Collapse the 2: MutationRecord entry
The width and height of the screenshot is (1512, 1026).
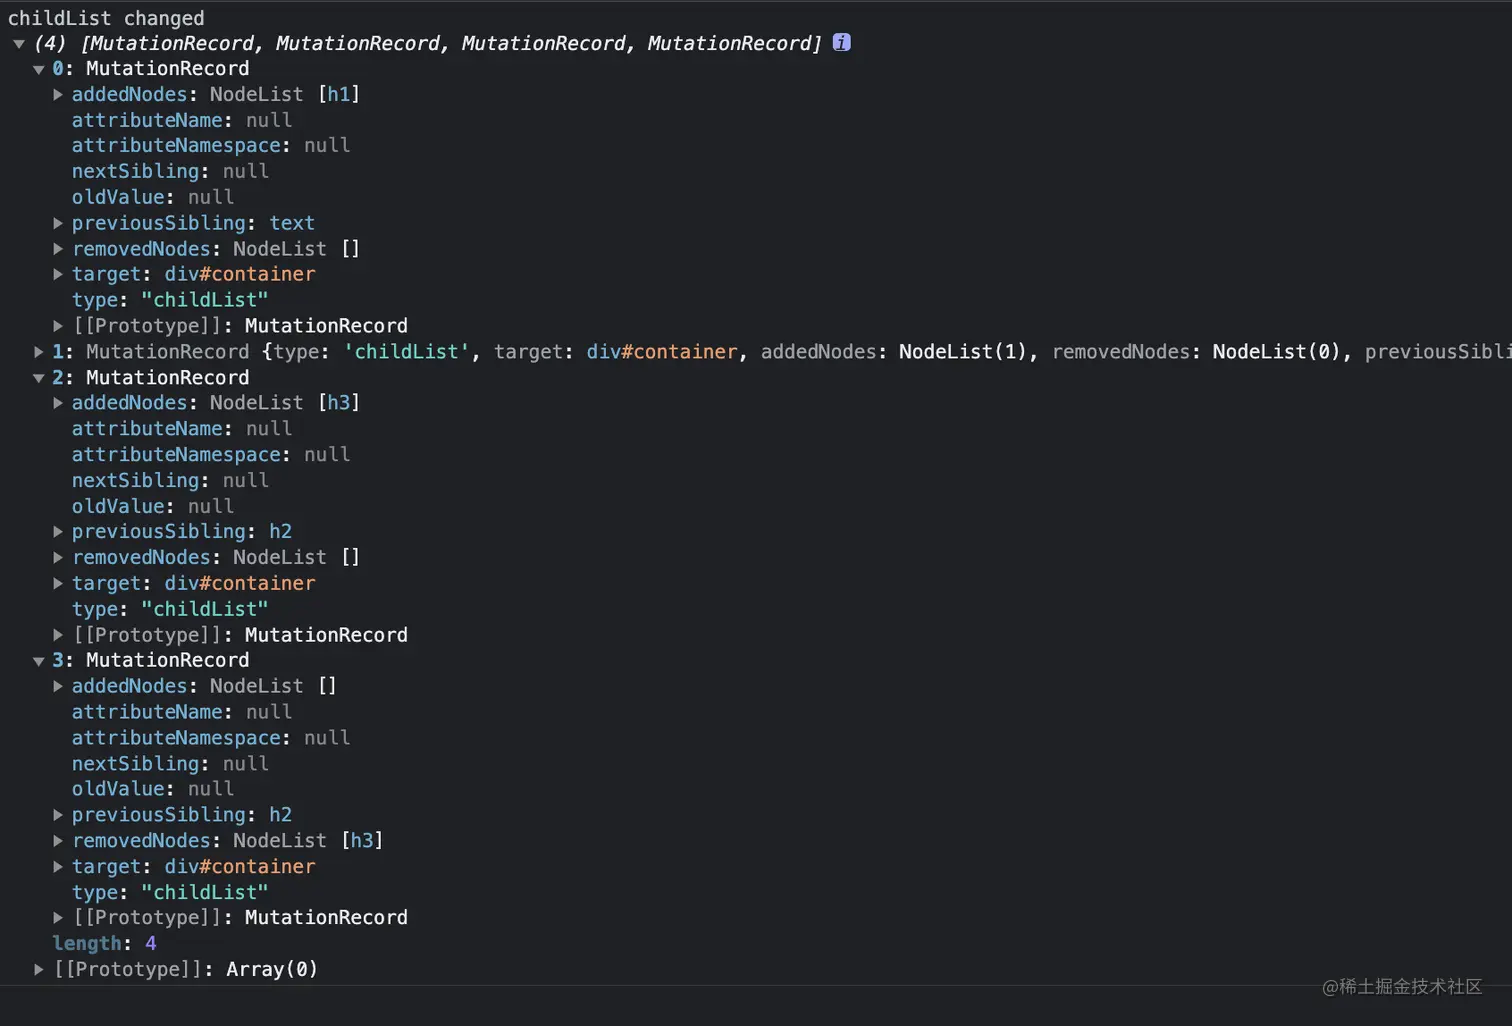click(x=38, y=378)
